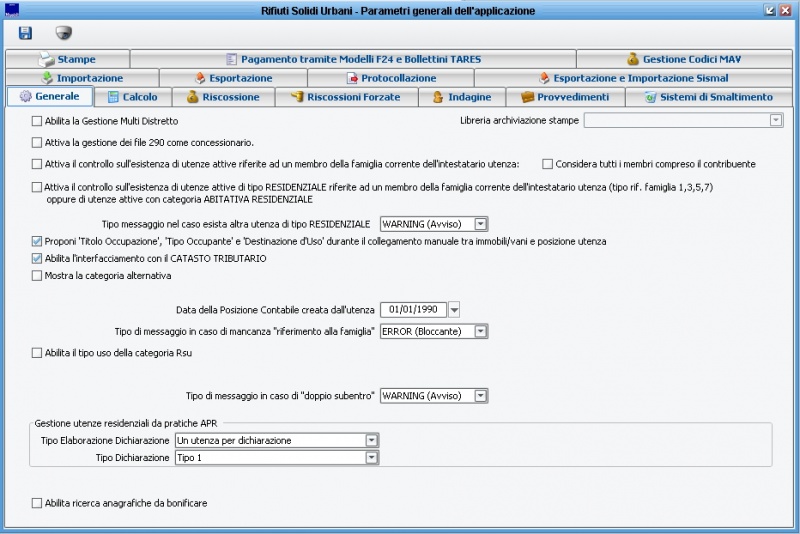The height and width of the screenshot is (534, 800).
Task: Switch to Gestione Codici MAV tab
Action: click(684, 59)
